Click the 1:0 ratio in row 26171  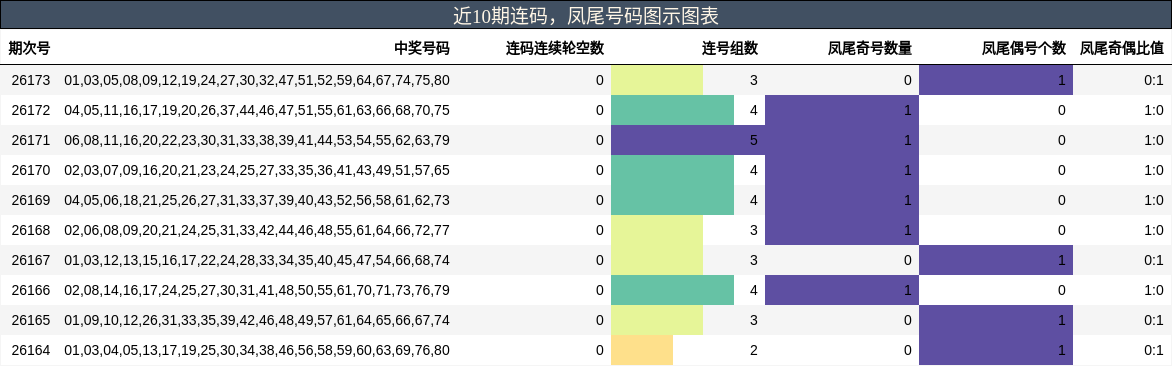click(1154, 140)
